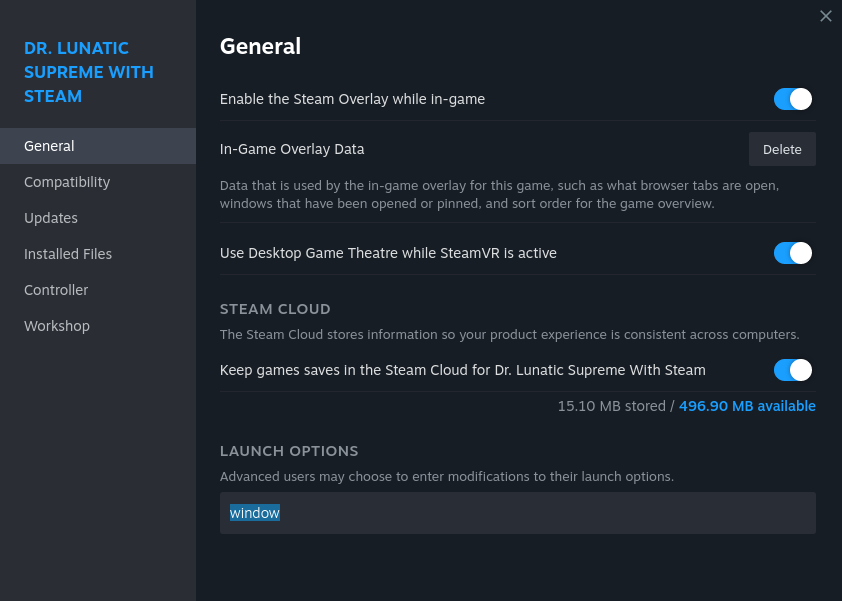This screenshot has width=842, height=601.
Task: Click the General page heading
Action: click(260, 46)
